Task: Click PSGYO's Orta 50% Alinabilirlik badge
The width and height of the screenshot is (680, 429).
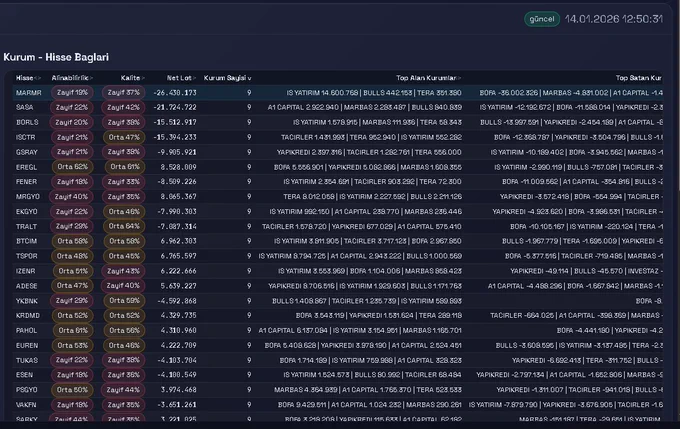Action: (x=72, y=390)
